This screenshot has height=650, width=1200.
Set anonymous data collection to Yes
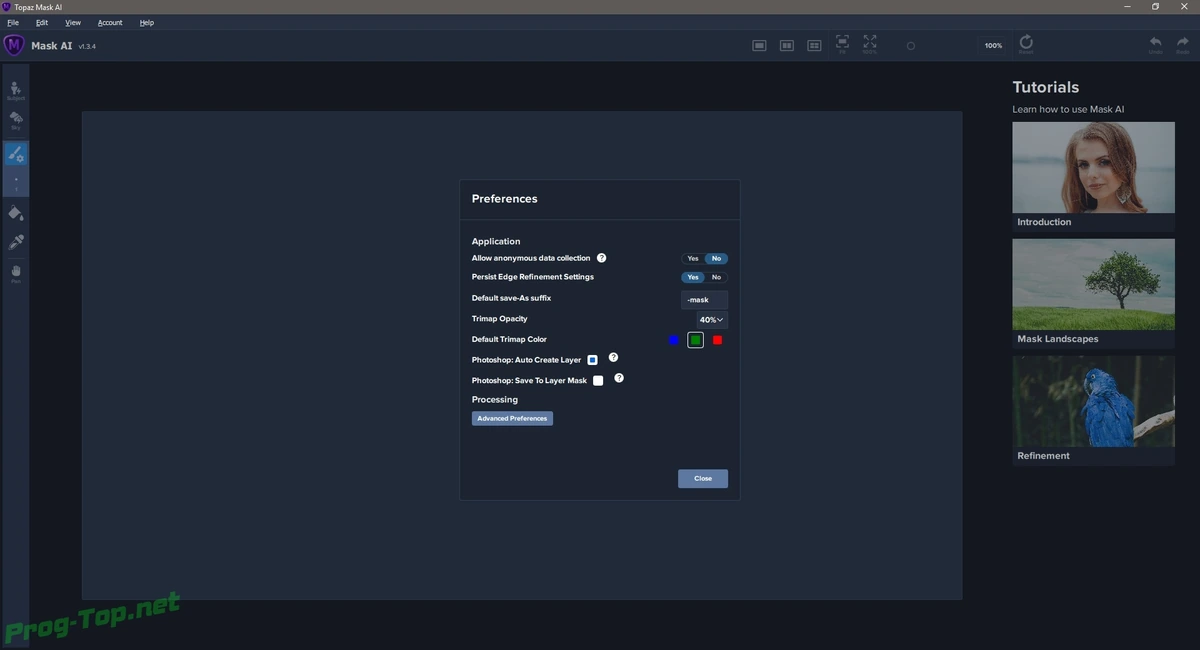[x=693, y=258]
